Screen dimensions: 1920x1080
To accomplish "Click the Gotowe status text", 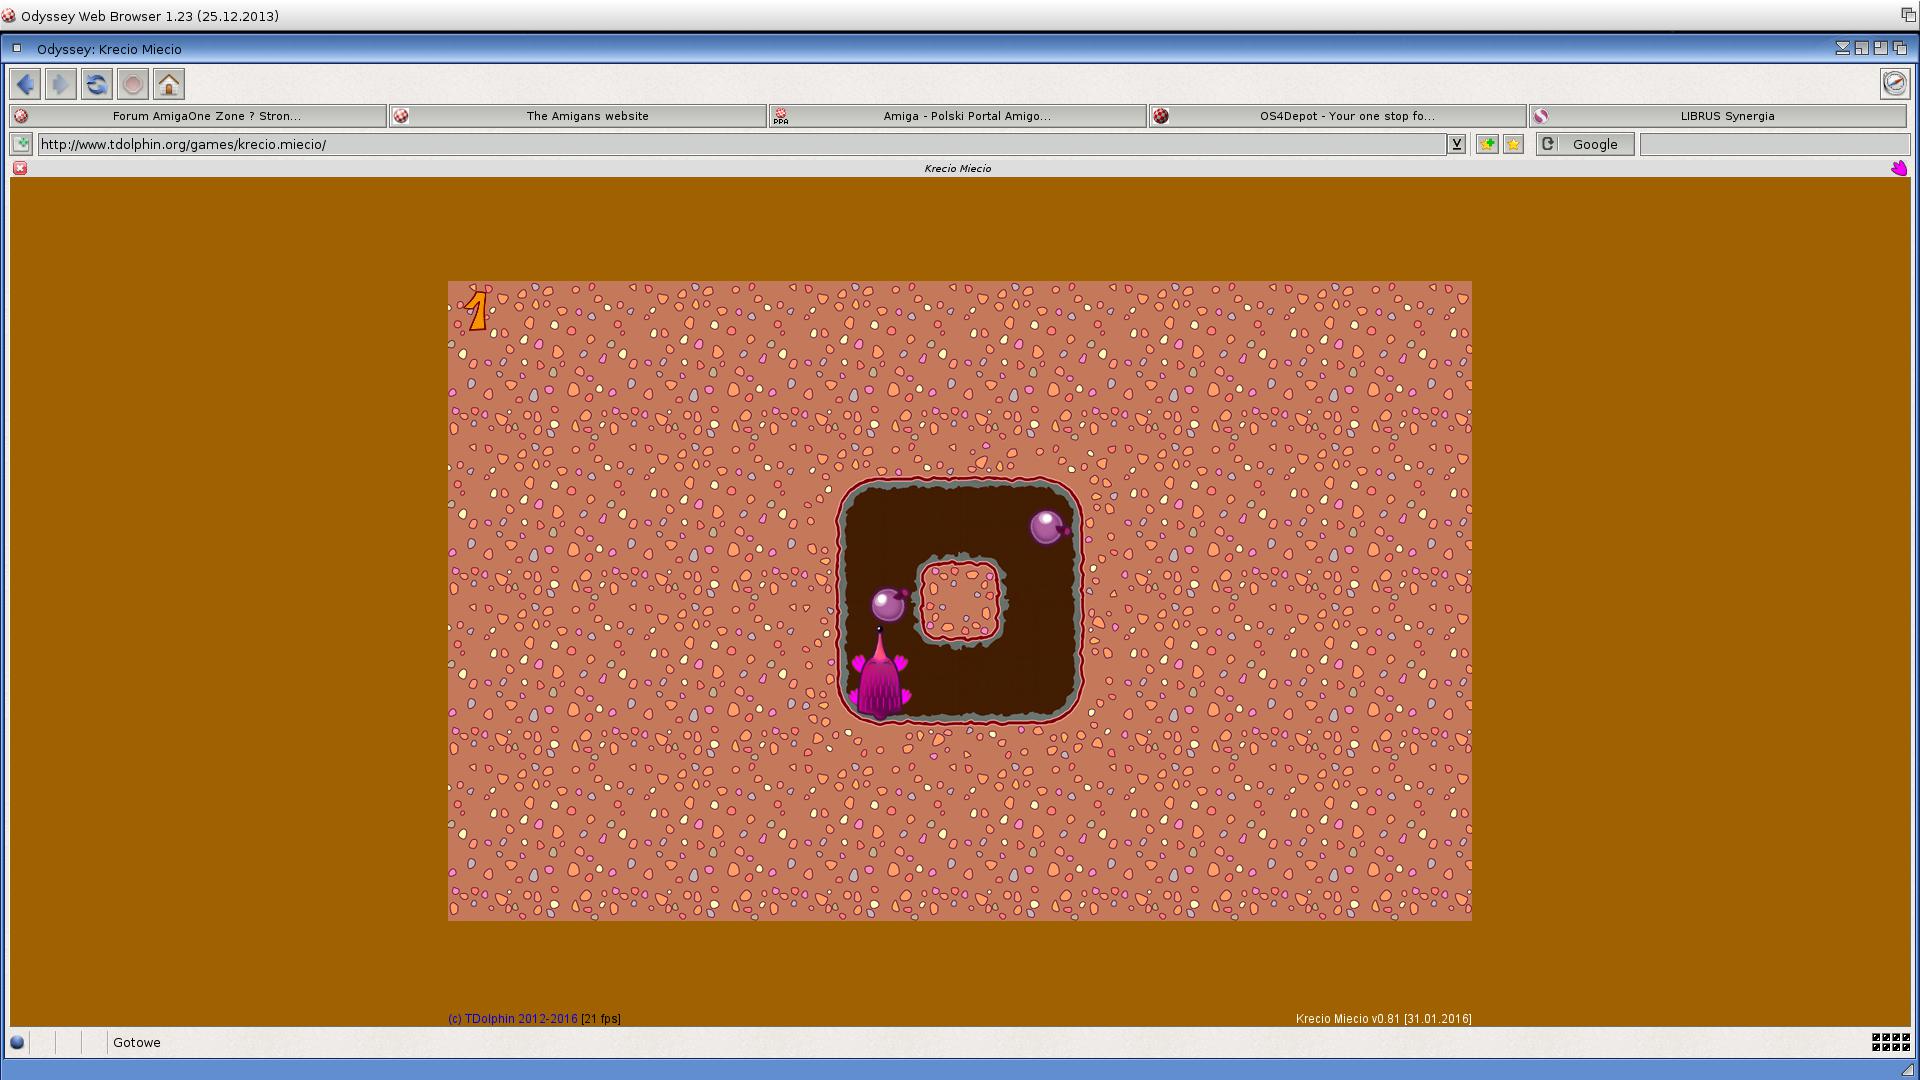I will pyautogui.click(x=137, y=1042).
